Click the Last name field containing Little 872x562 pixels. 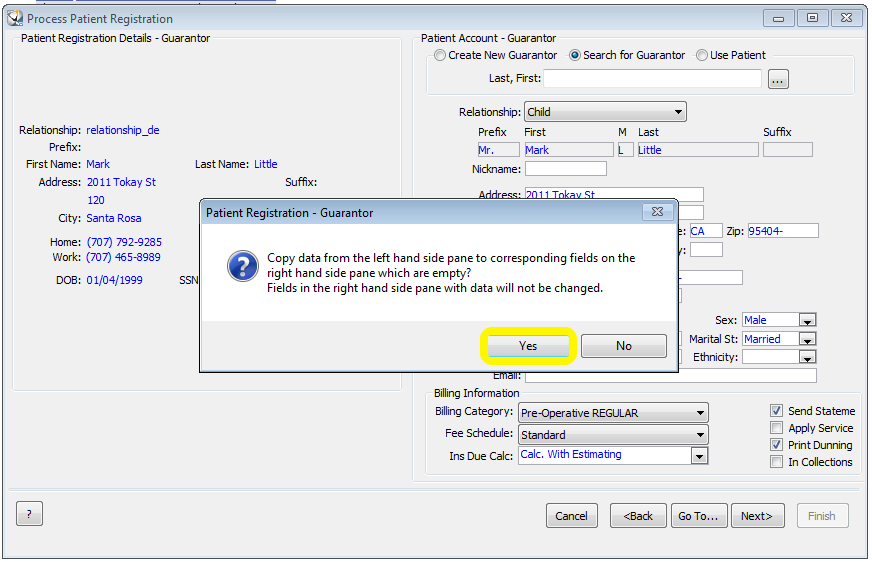click(x=698, y=150)
